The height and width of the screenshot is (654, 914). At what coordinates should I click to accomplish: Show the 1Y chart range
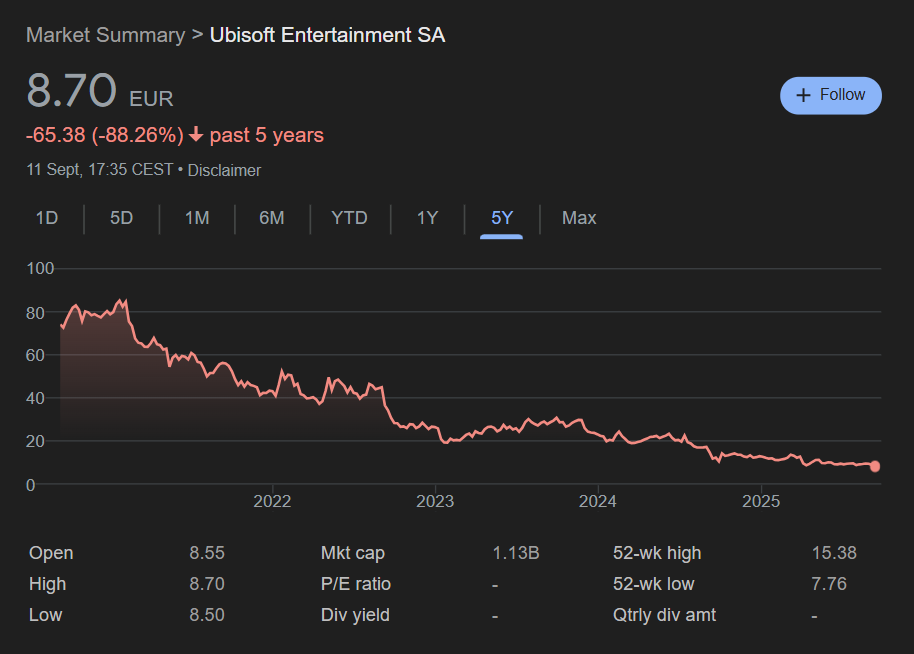(427, 218)
